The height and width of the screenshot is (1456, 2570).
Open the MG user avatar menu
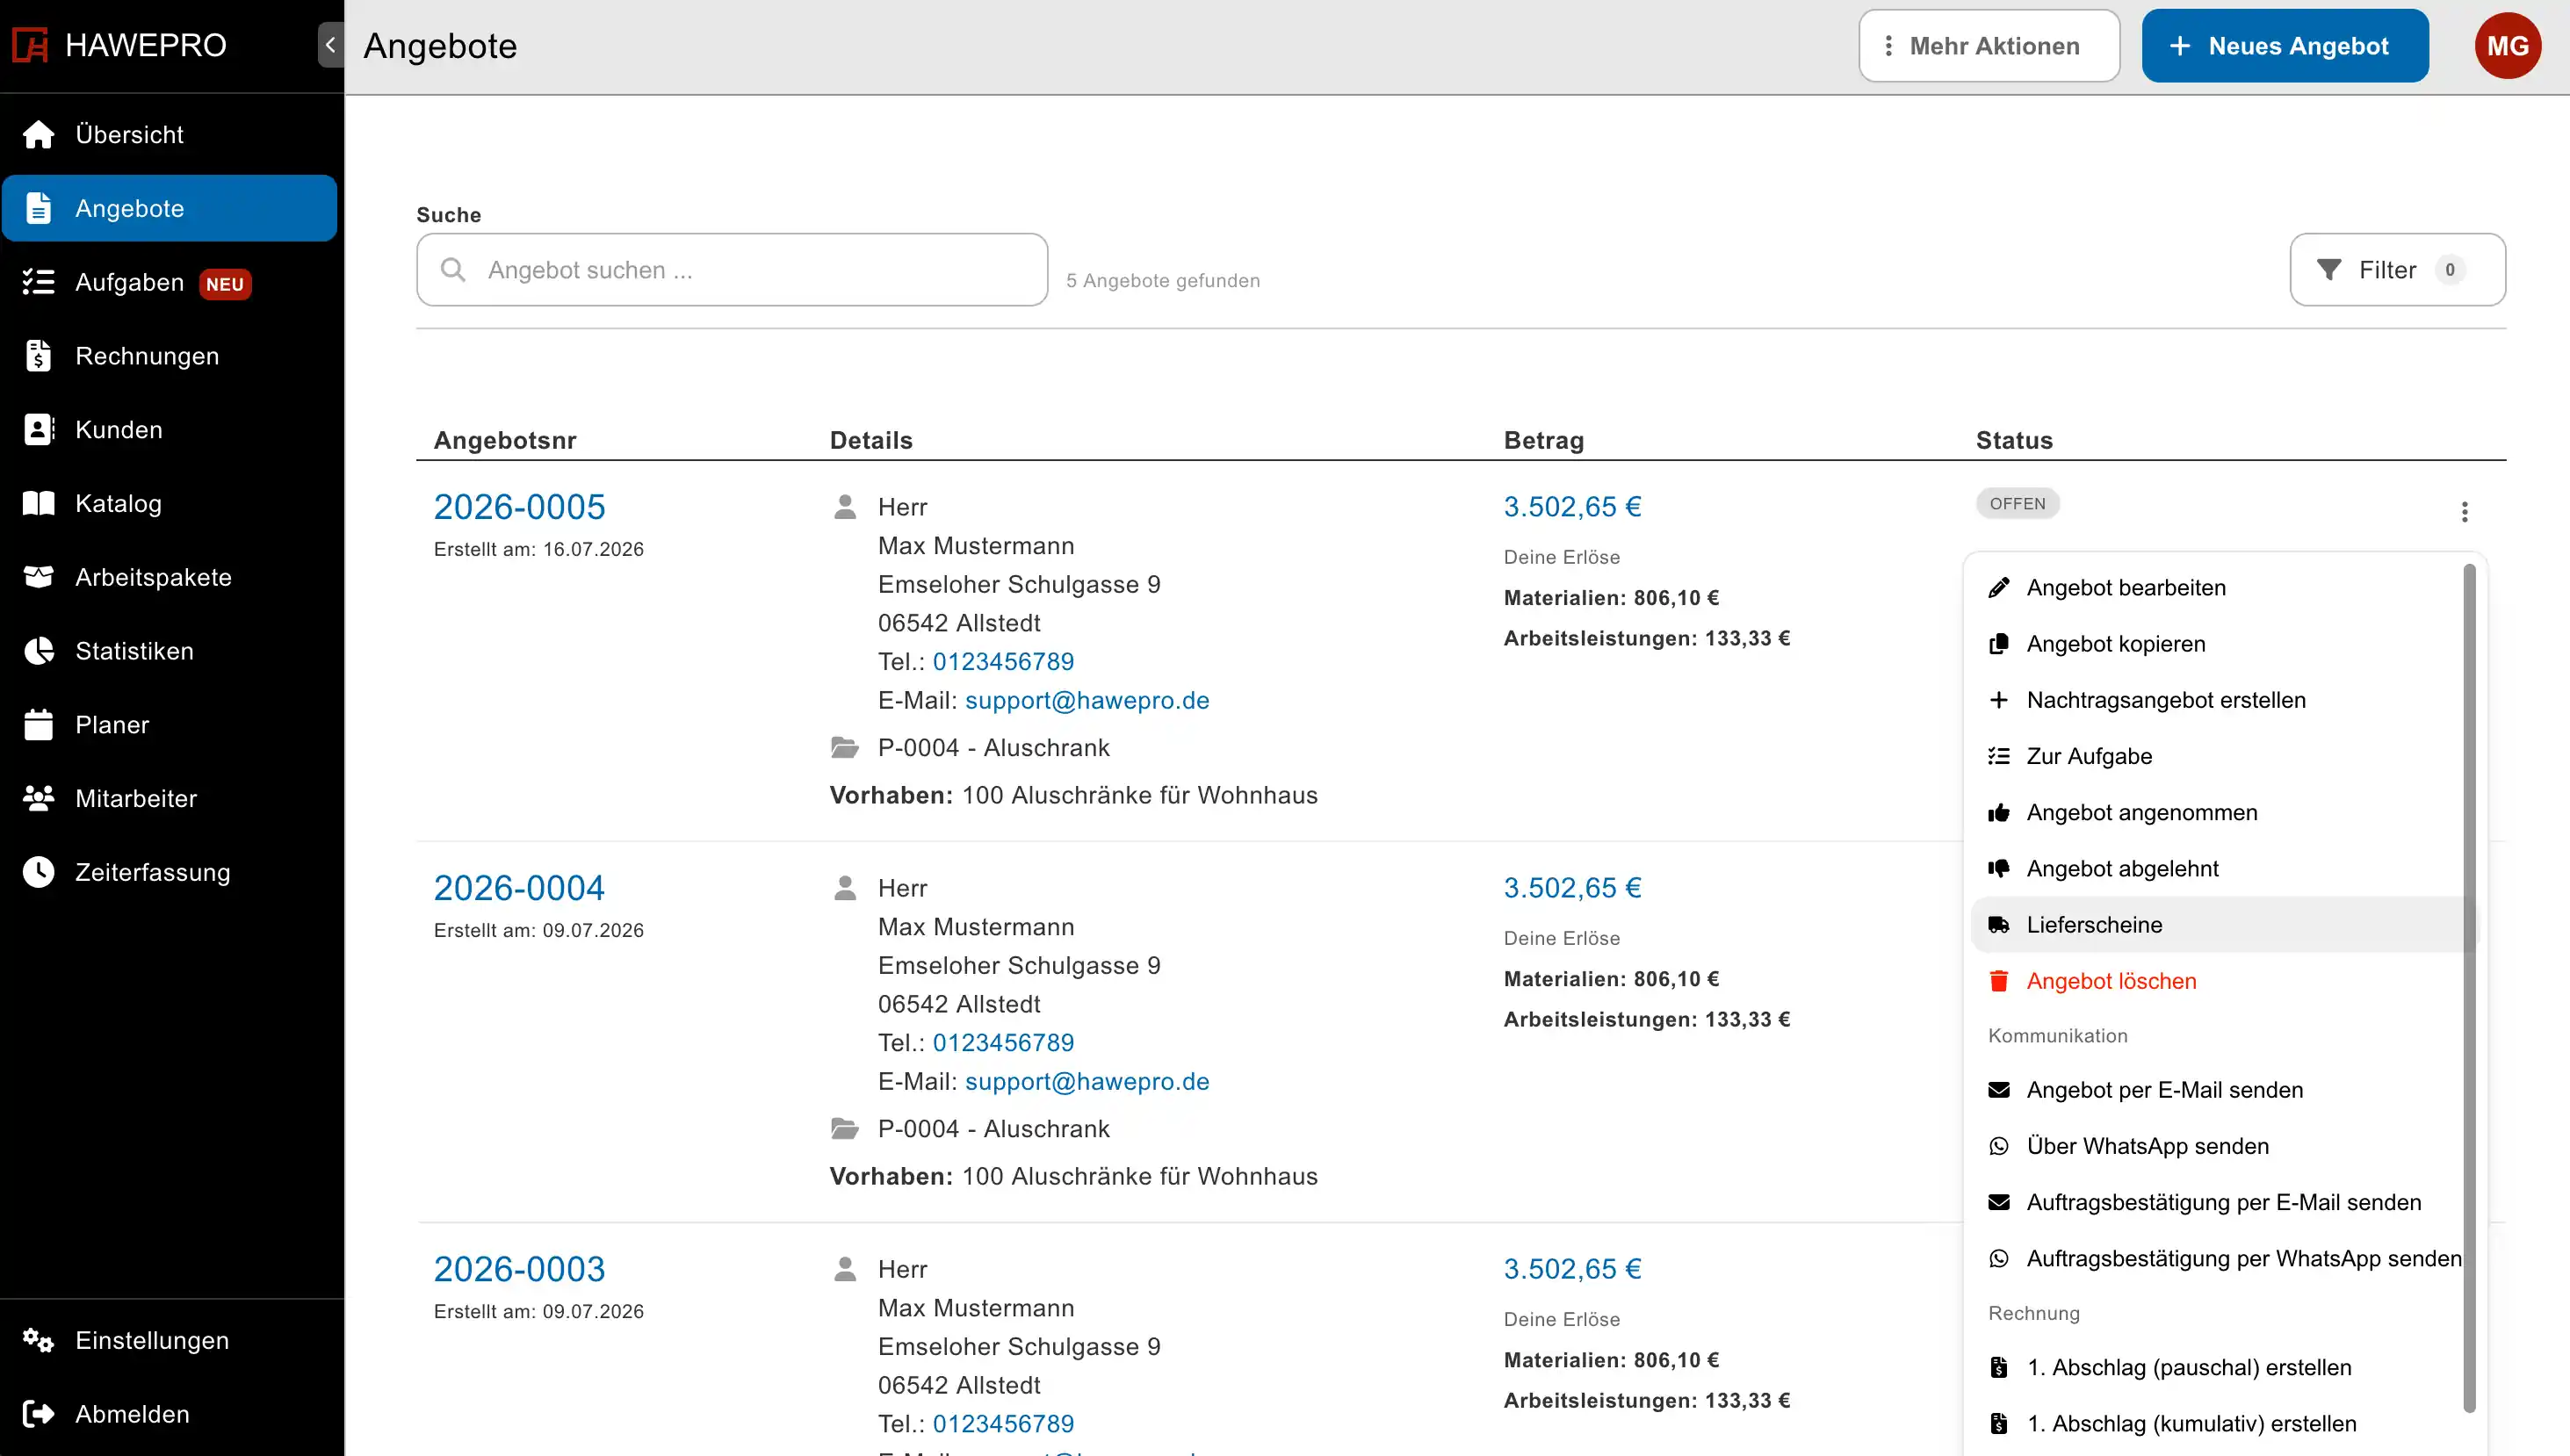(2508, 46)
